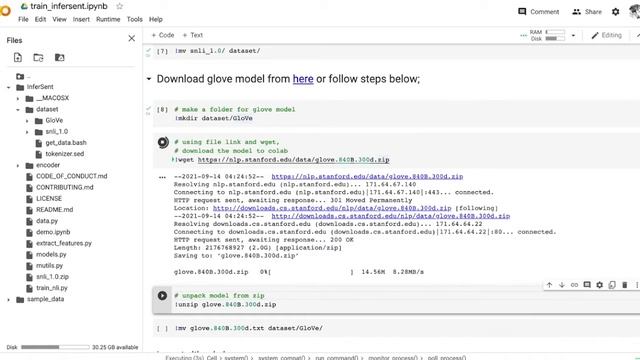
Task: Add a comment to cell icon
Action: (587, 285)
